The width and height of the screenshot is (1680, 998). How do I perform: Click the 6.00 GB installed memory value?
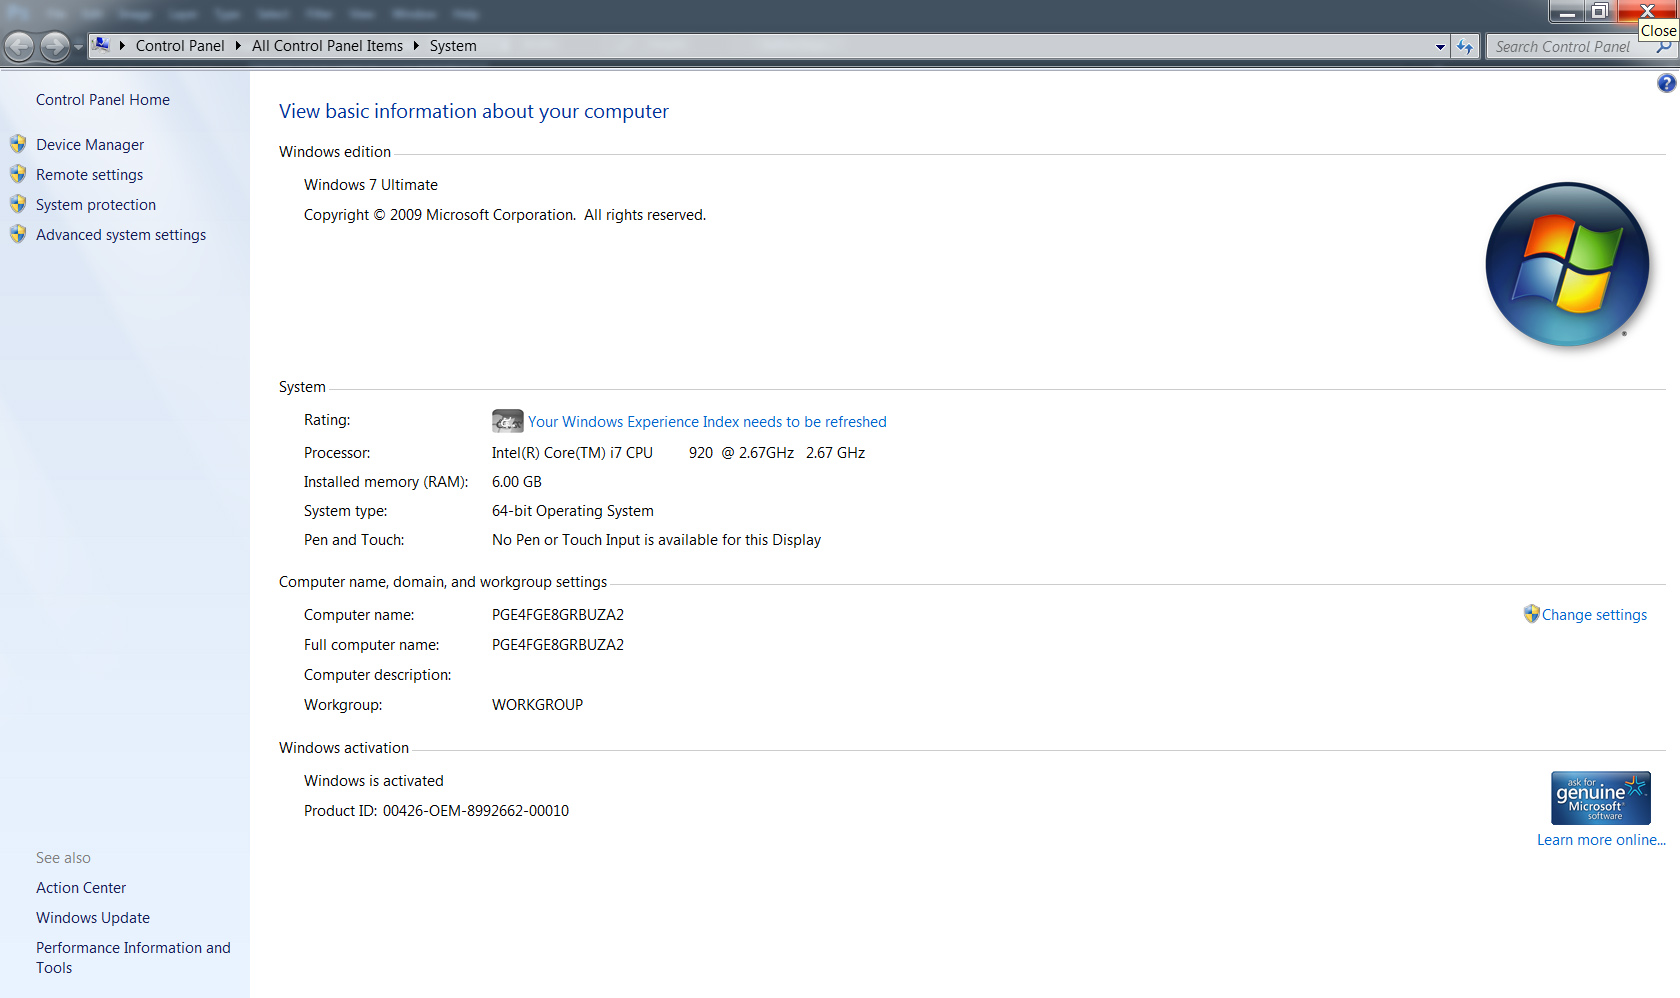517,482
